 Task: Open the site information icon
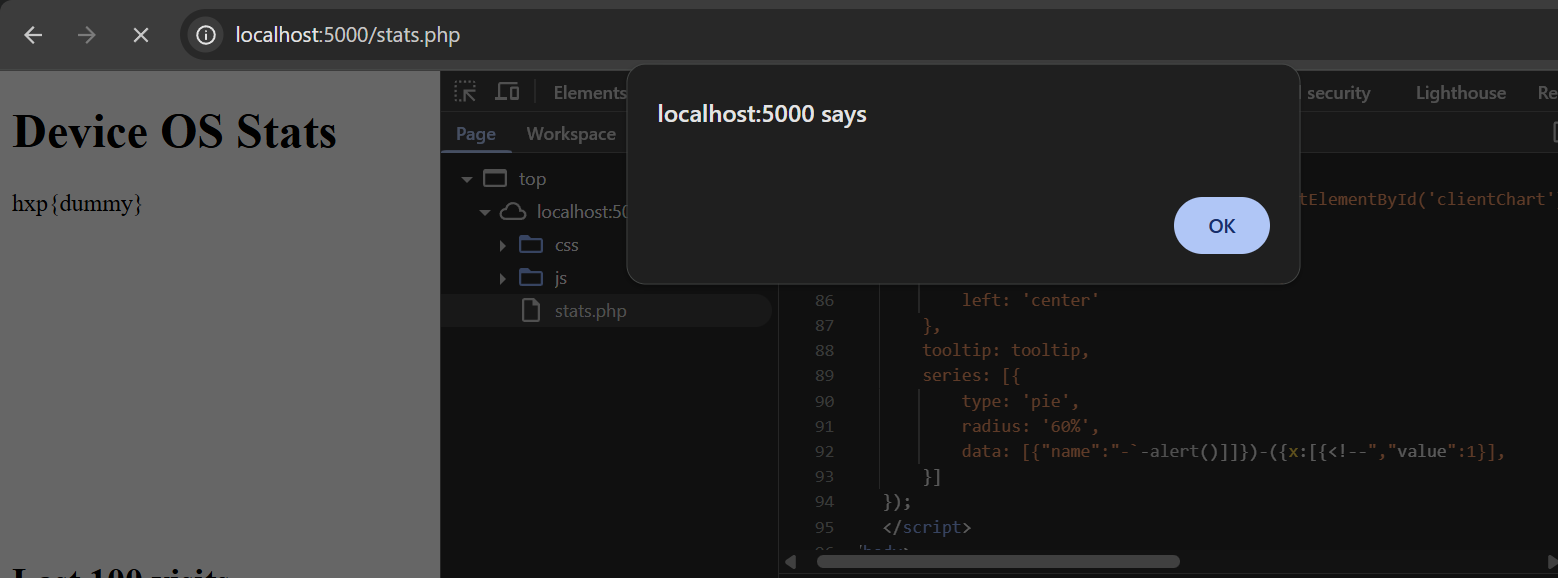205,34
